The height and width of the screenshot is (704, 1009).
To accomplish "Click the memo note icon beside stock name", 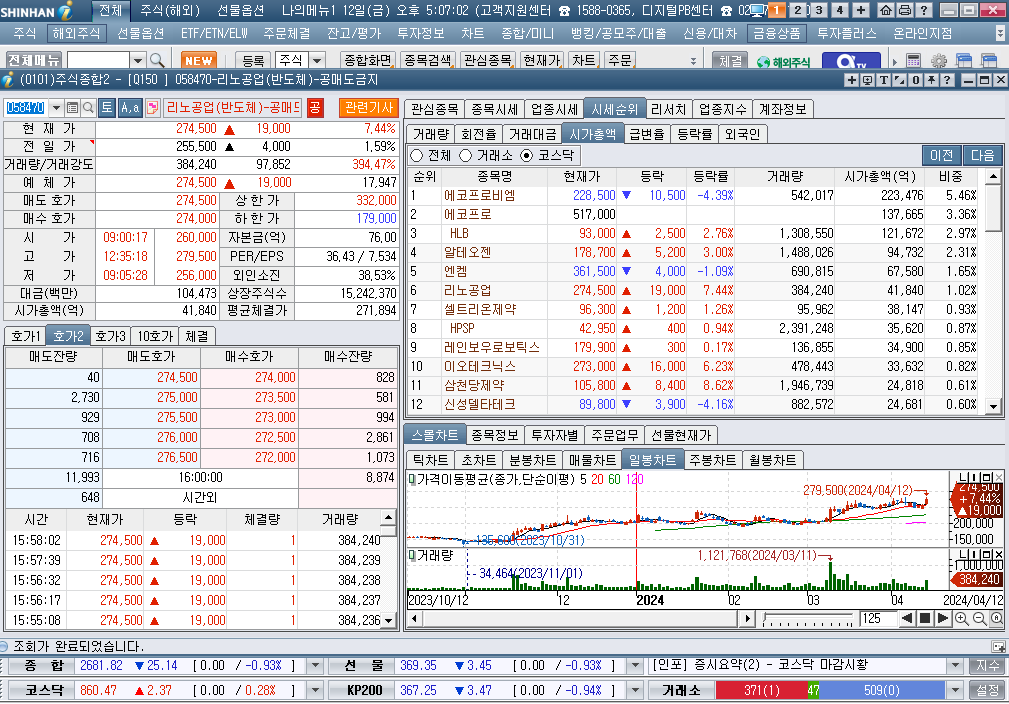I will (x=152, y=107).
